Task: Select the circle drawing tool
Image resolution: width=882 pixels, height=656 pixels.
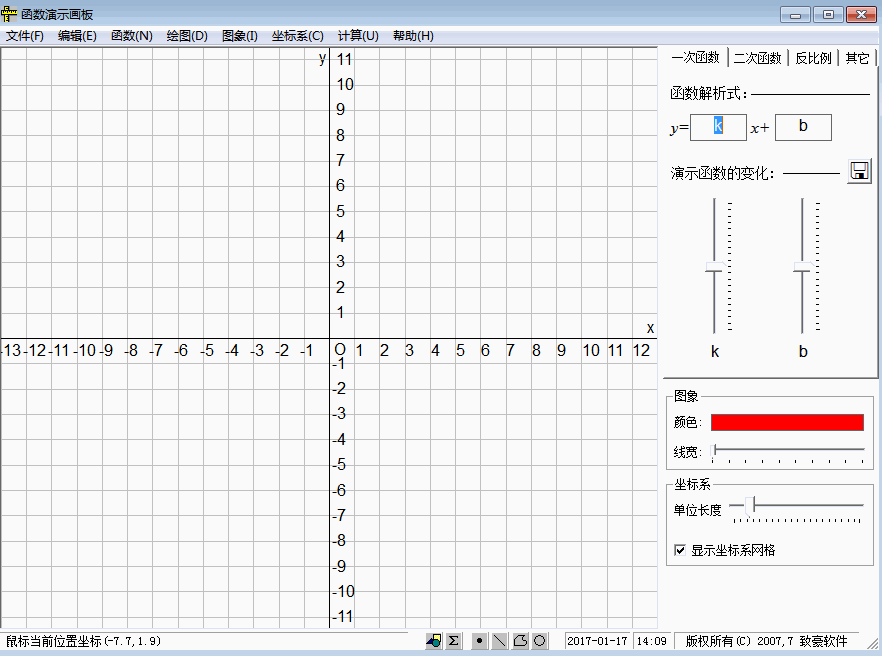Action: [x=539, y=641]
